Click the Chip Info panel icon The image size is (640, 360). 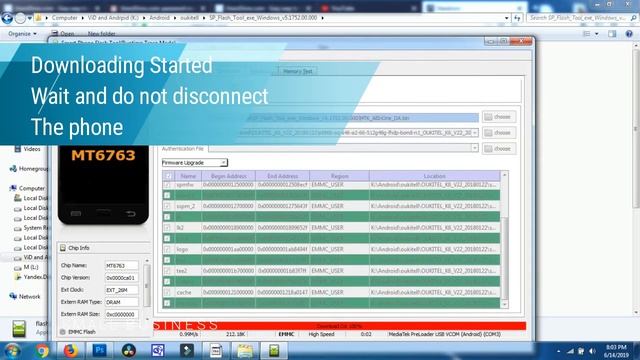coord(63,248)
